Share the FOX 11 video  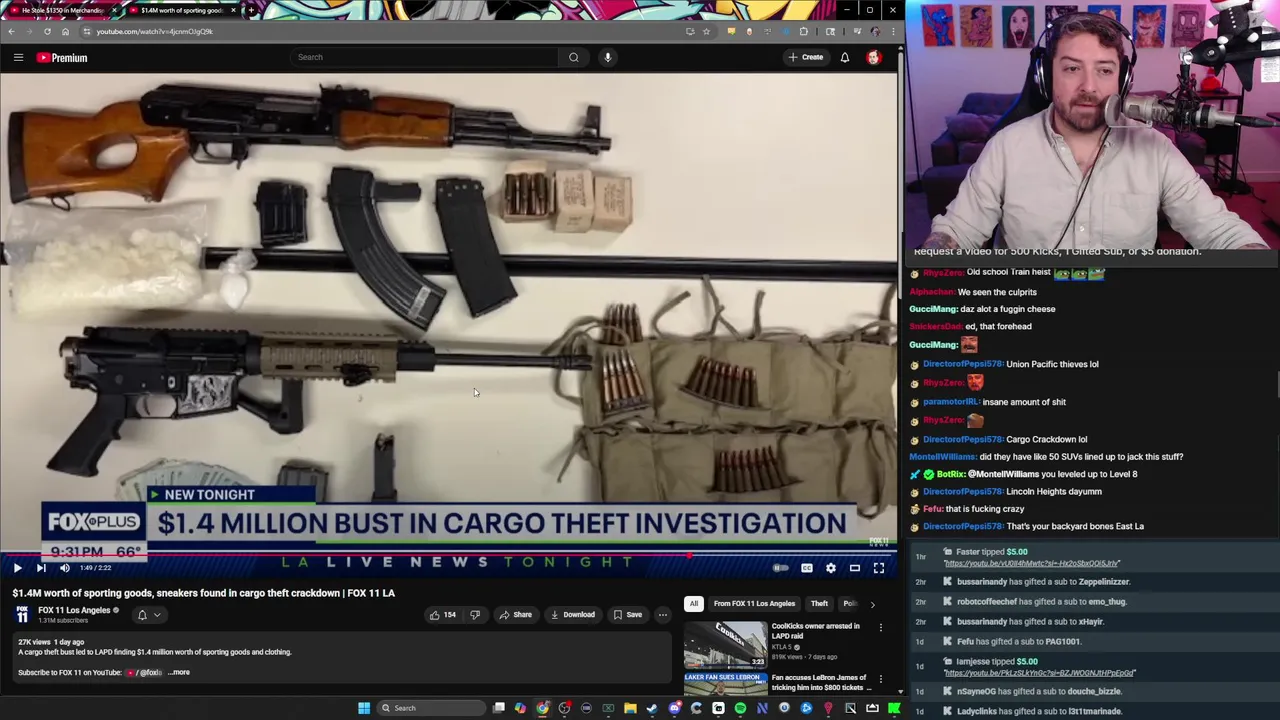[515, 615]
